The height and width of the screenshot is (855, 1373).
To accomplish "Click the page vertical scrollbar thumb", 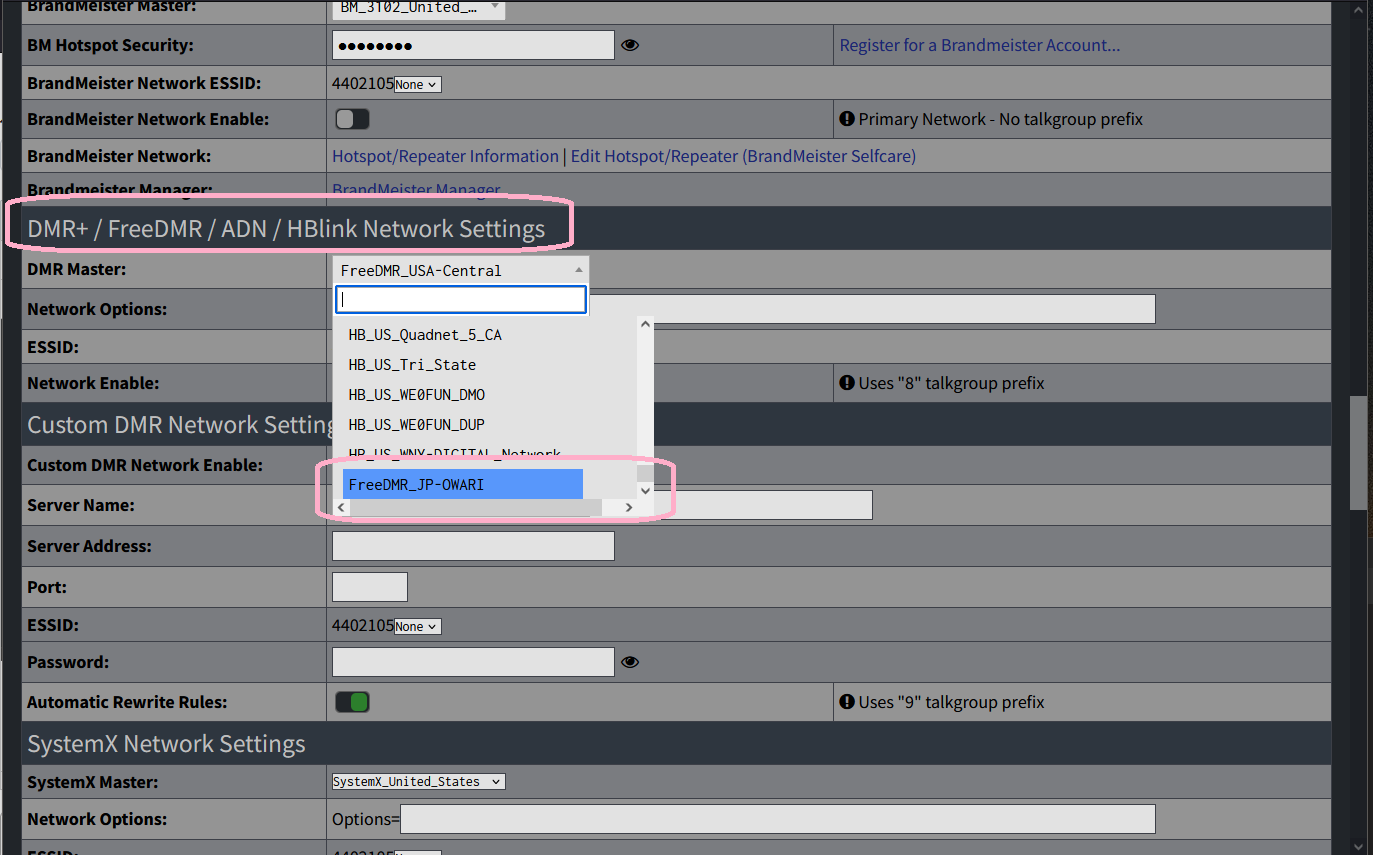I will pos(1357,453).
